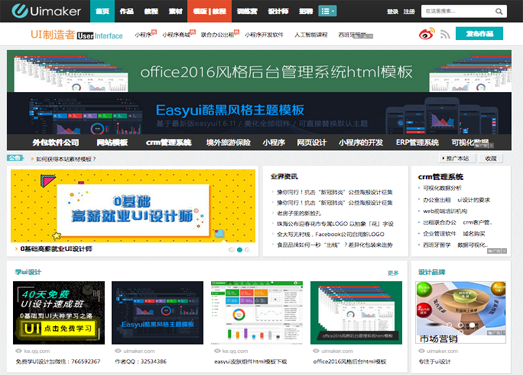Click the eye icon under Easyui酷黑 thumbnail card
The height and width of the screenshot is (375, 523).
pos(118,351)
